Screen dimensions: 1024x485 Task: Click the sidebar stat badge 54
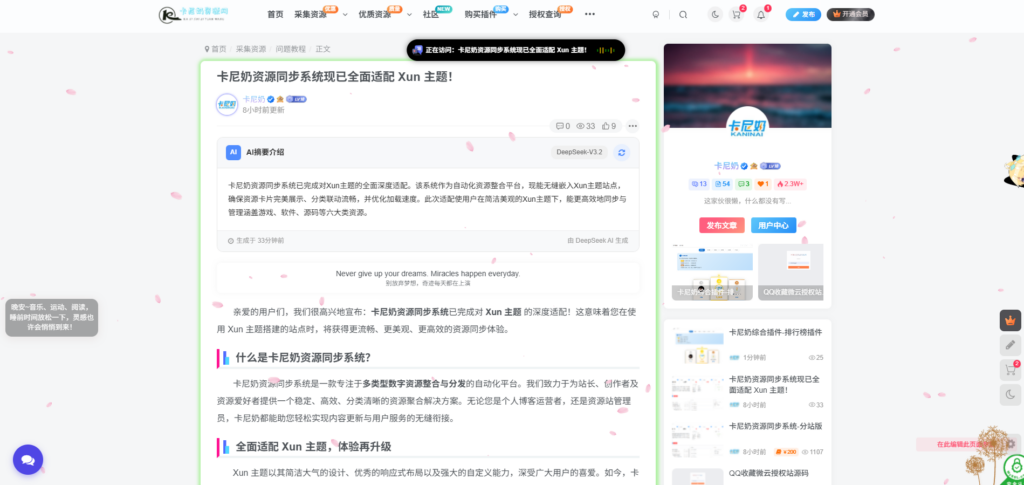(x=722, y=184)
